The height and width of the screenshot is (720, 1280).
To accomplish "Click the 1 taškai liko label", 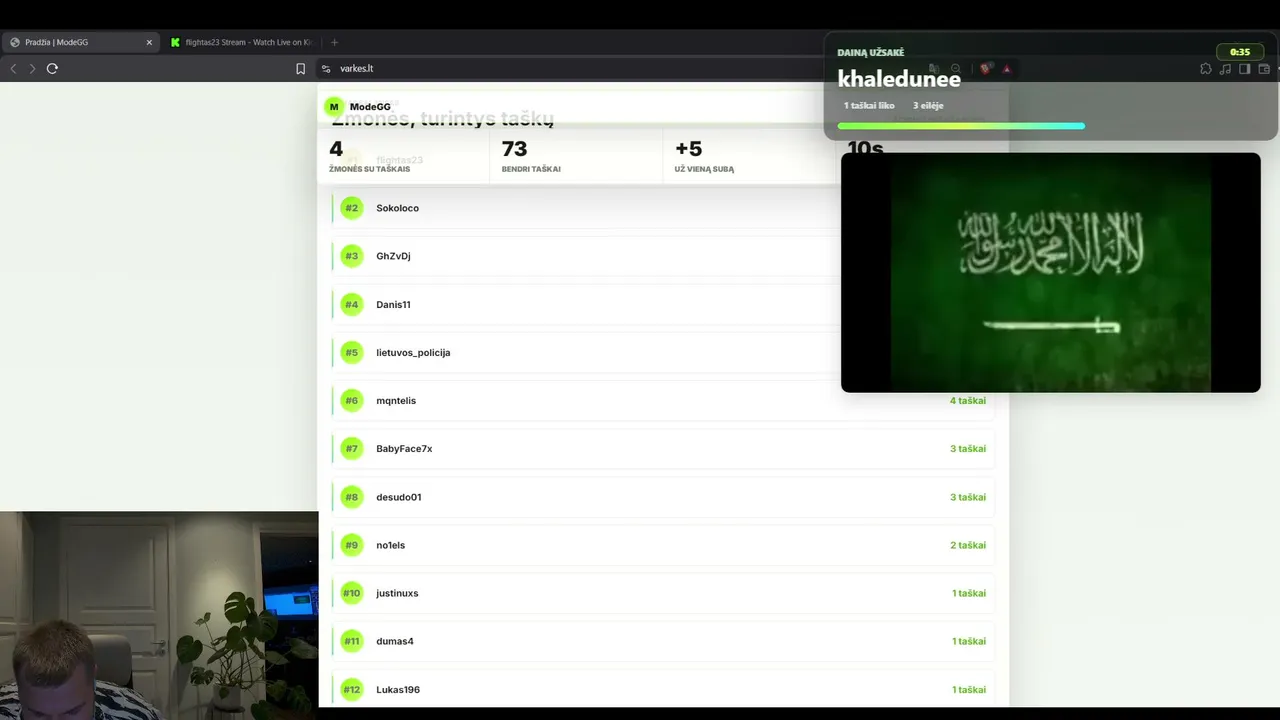I will click(869, 105).
